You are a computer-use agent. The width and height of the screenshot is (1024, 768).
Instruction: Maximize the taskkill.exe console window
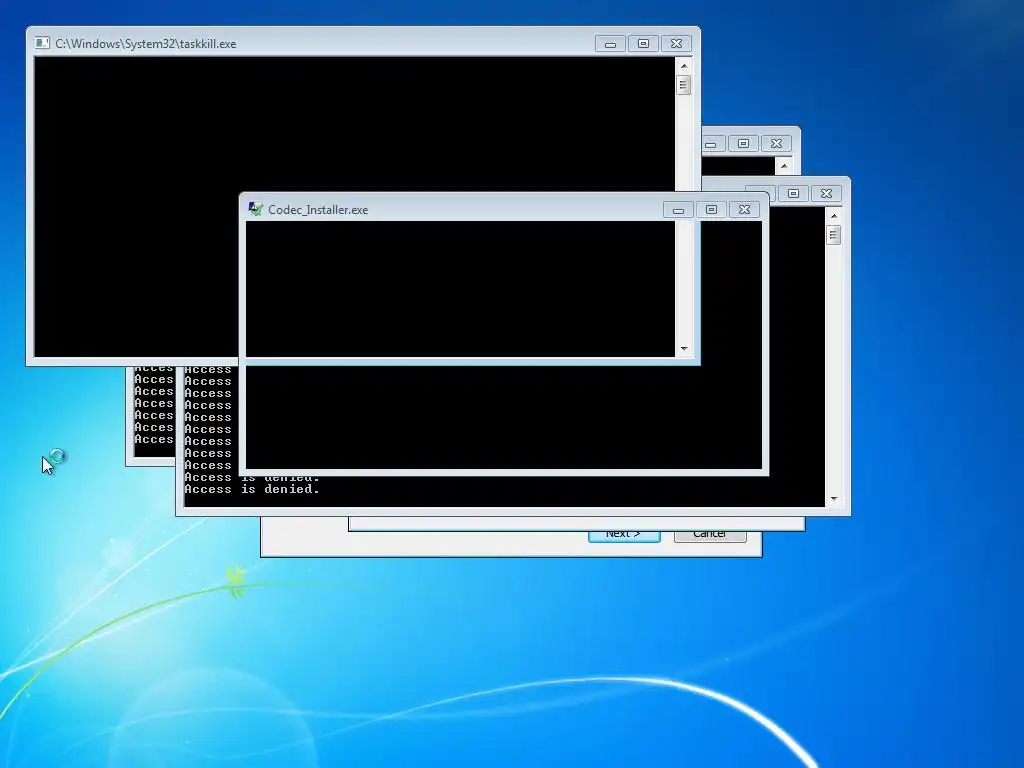point(643,44)
